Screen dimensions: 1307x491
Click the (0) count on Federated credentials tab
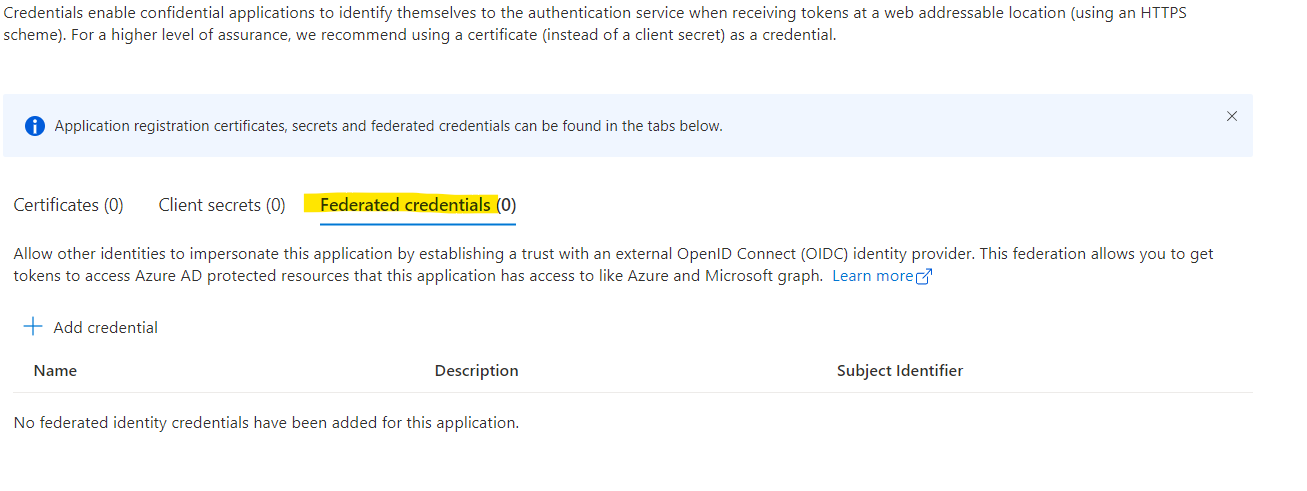point(507,205)
